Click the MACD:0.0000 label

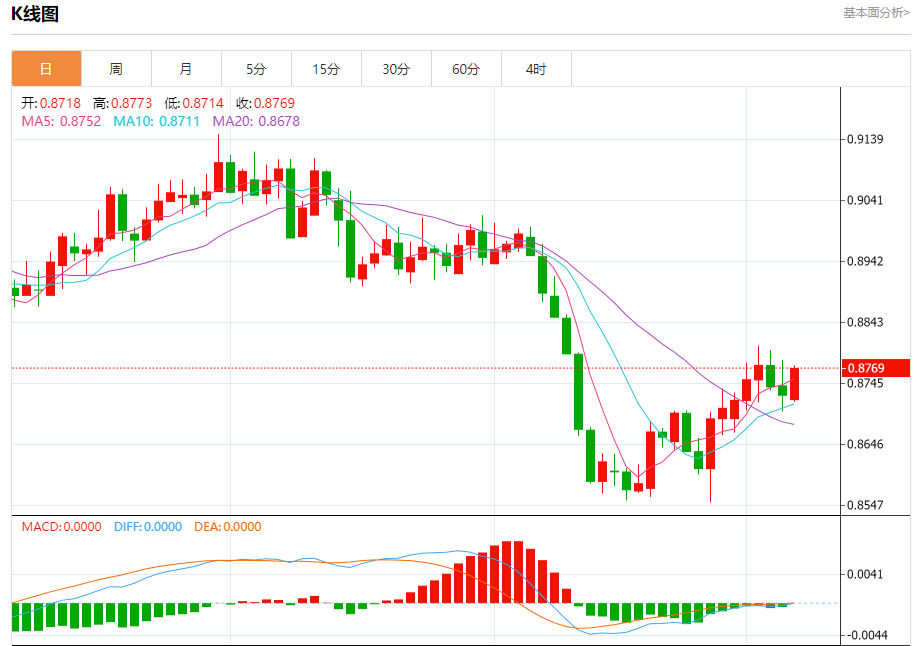[61, 527]
